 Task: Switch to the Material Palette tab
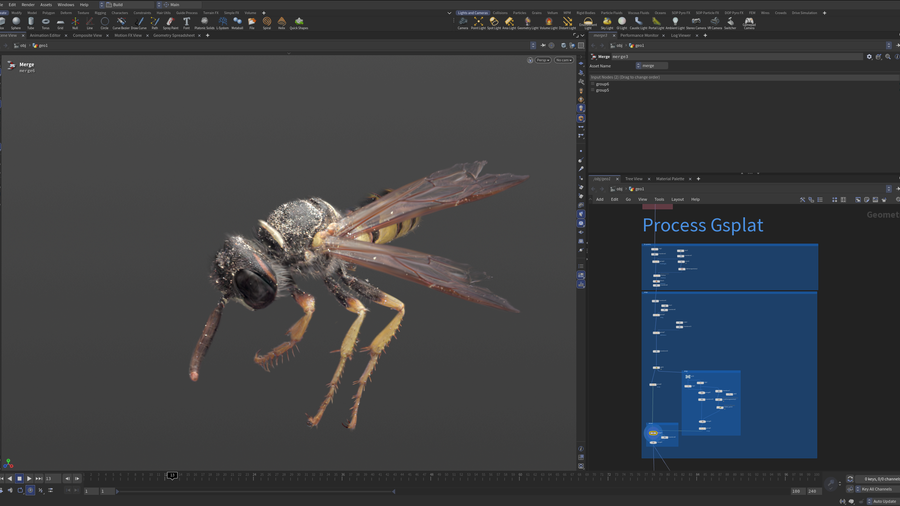(x=670, y=179)
